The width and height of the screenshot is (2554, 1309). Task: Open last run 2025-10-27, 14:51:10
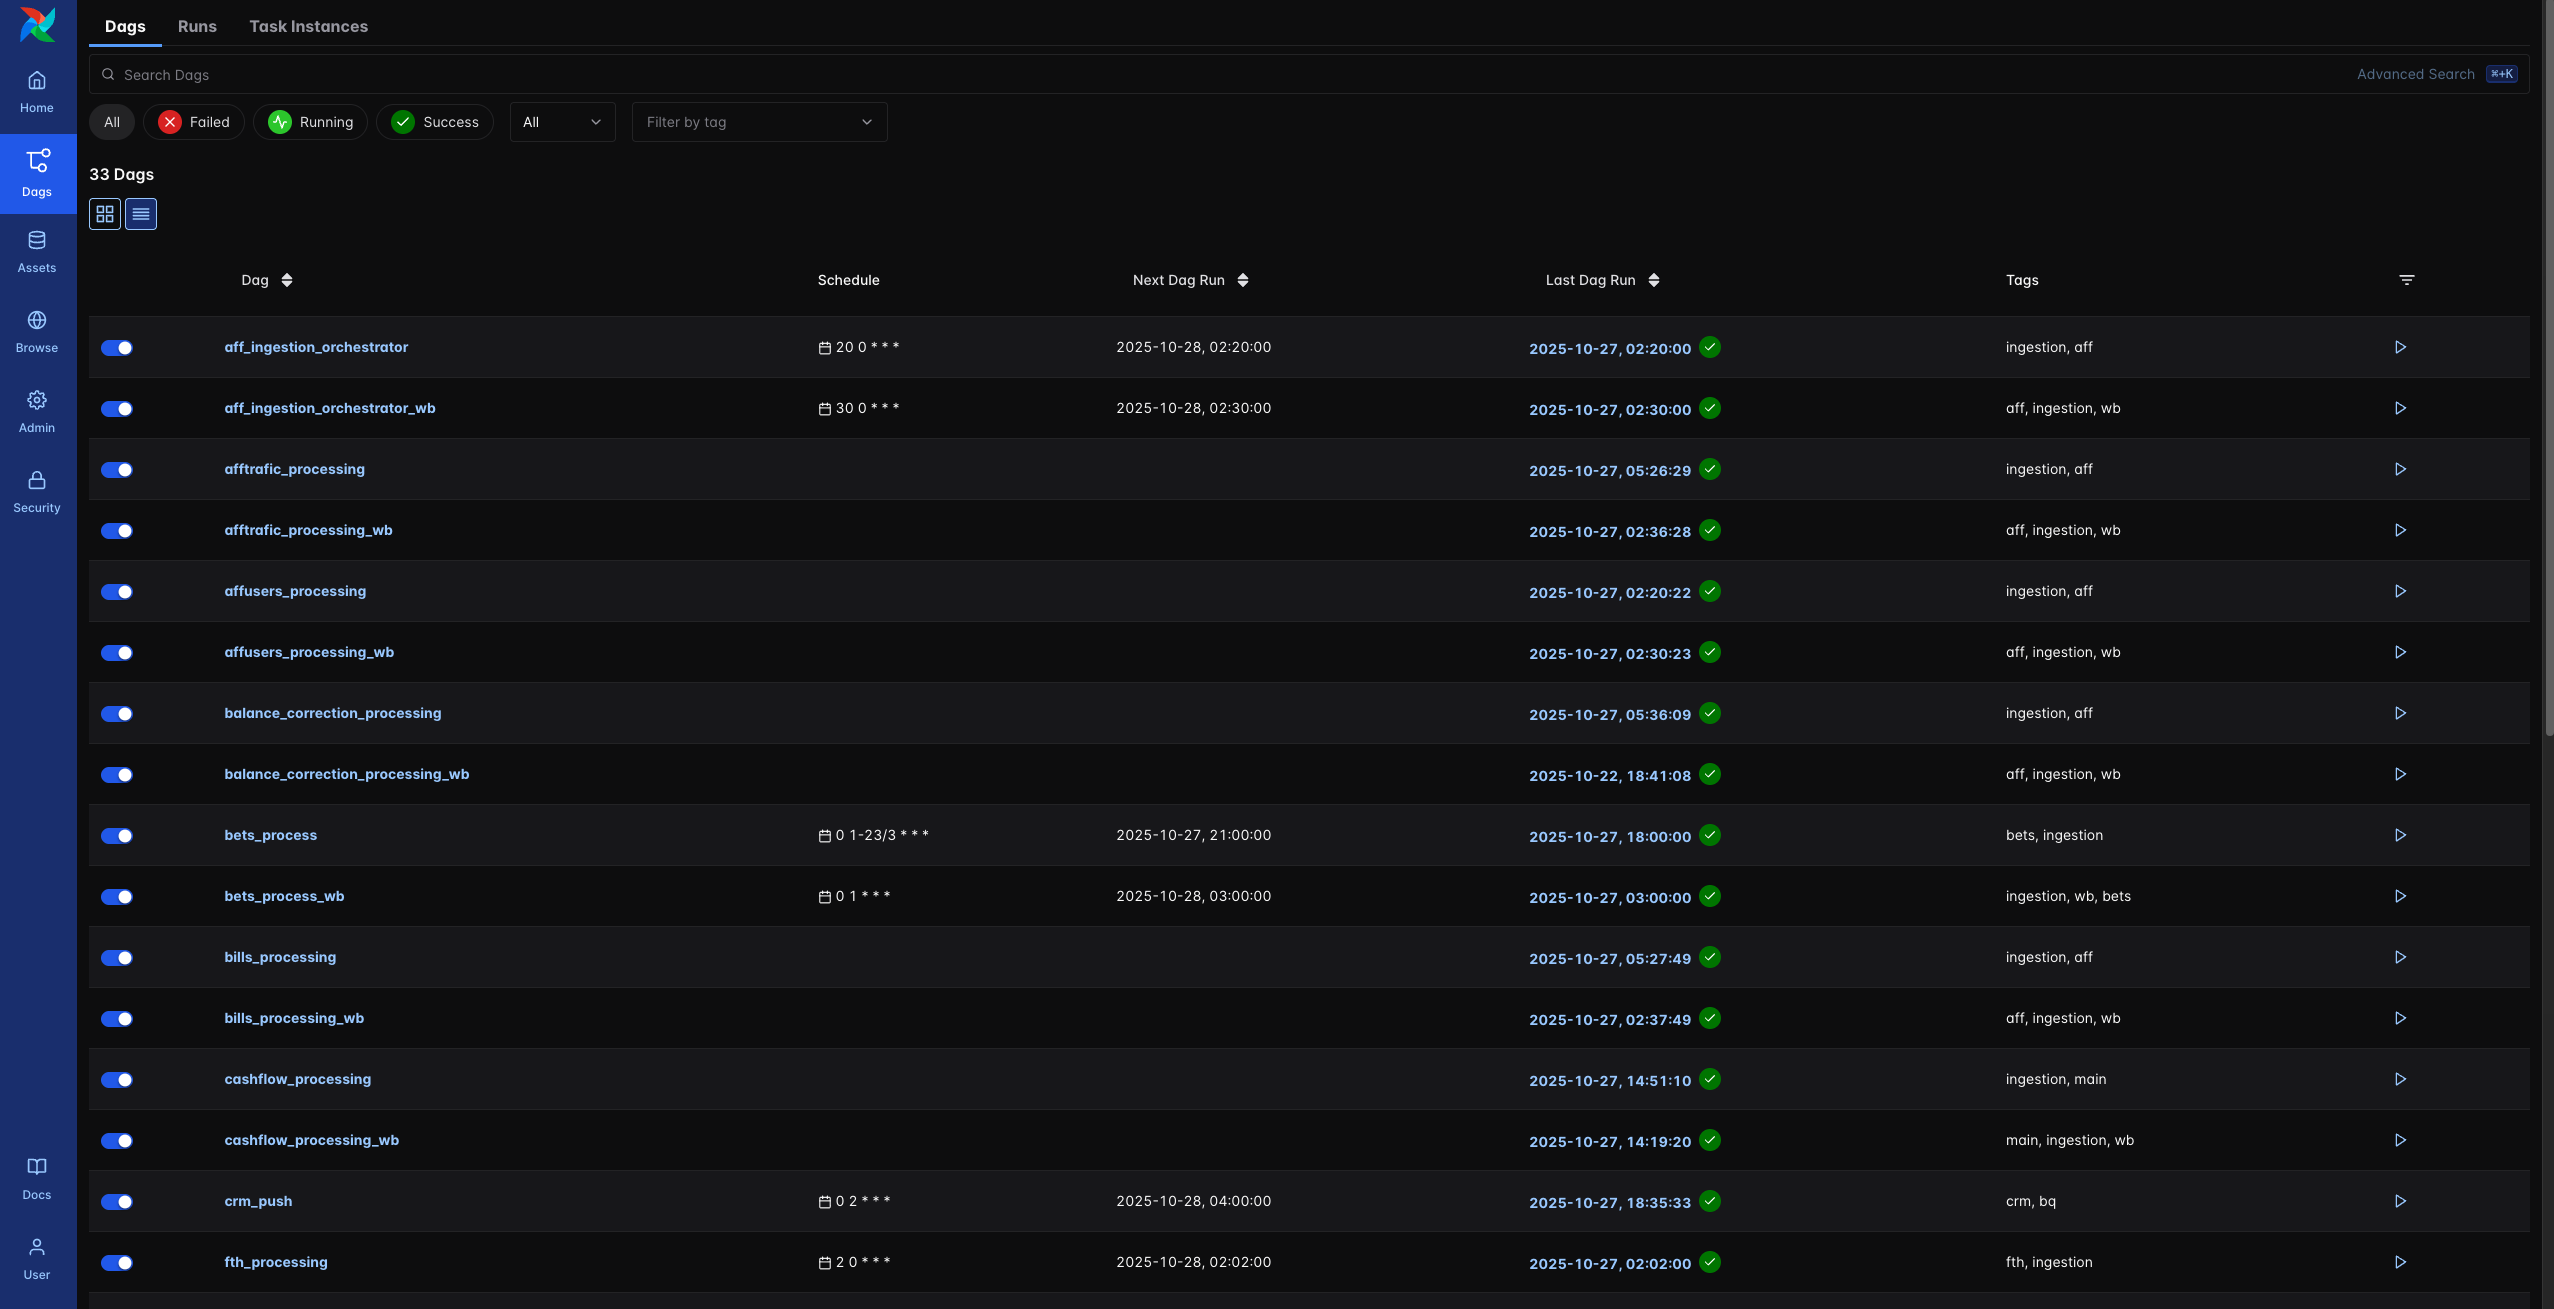coord(1610,1081)
